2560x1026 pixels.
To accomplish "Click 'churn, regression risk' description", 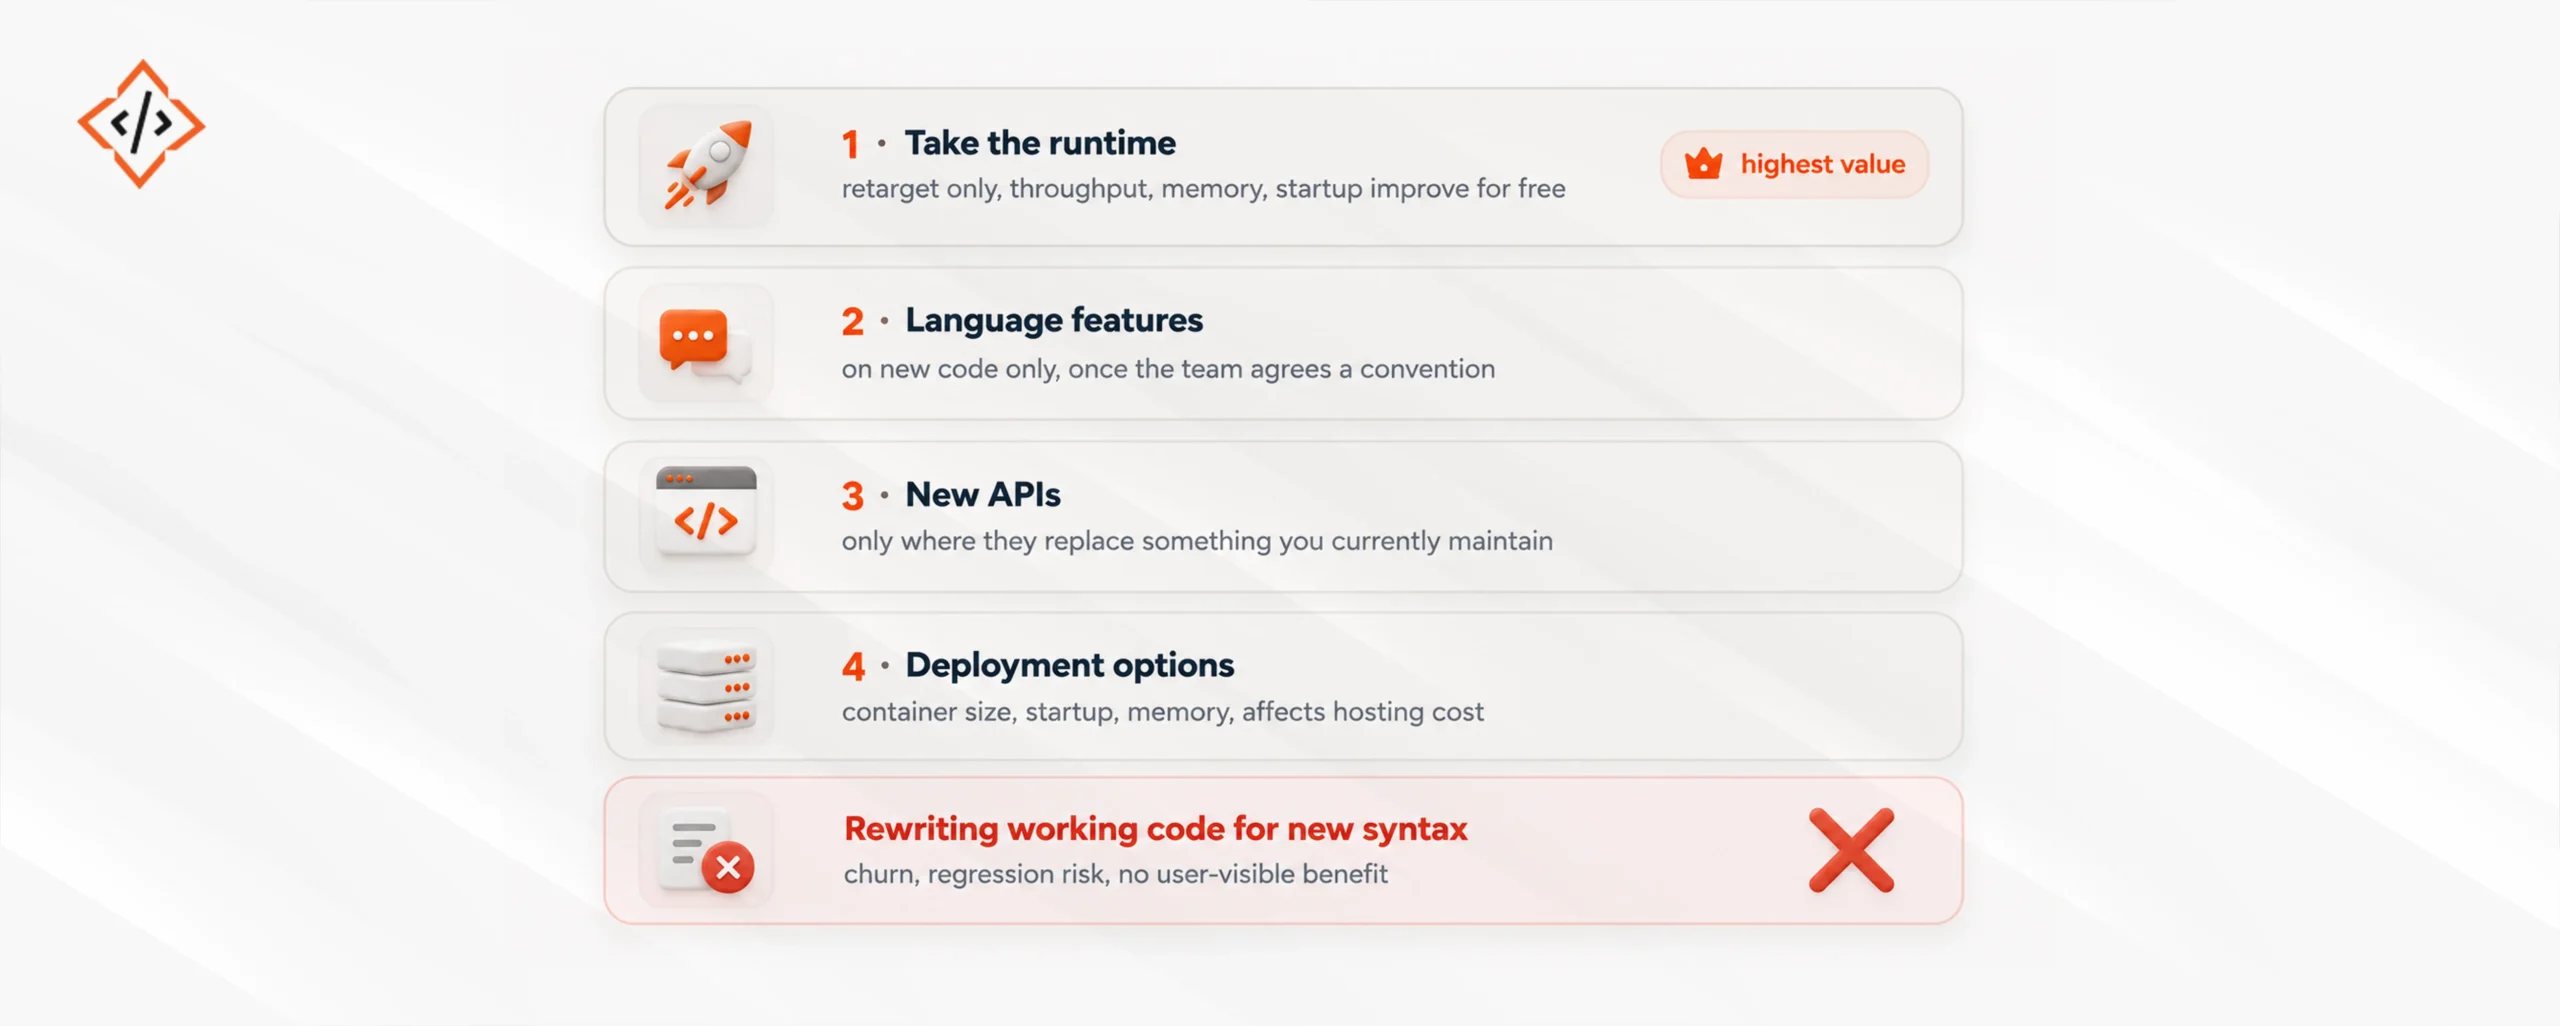I will [1116, 874].
